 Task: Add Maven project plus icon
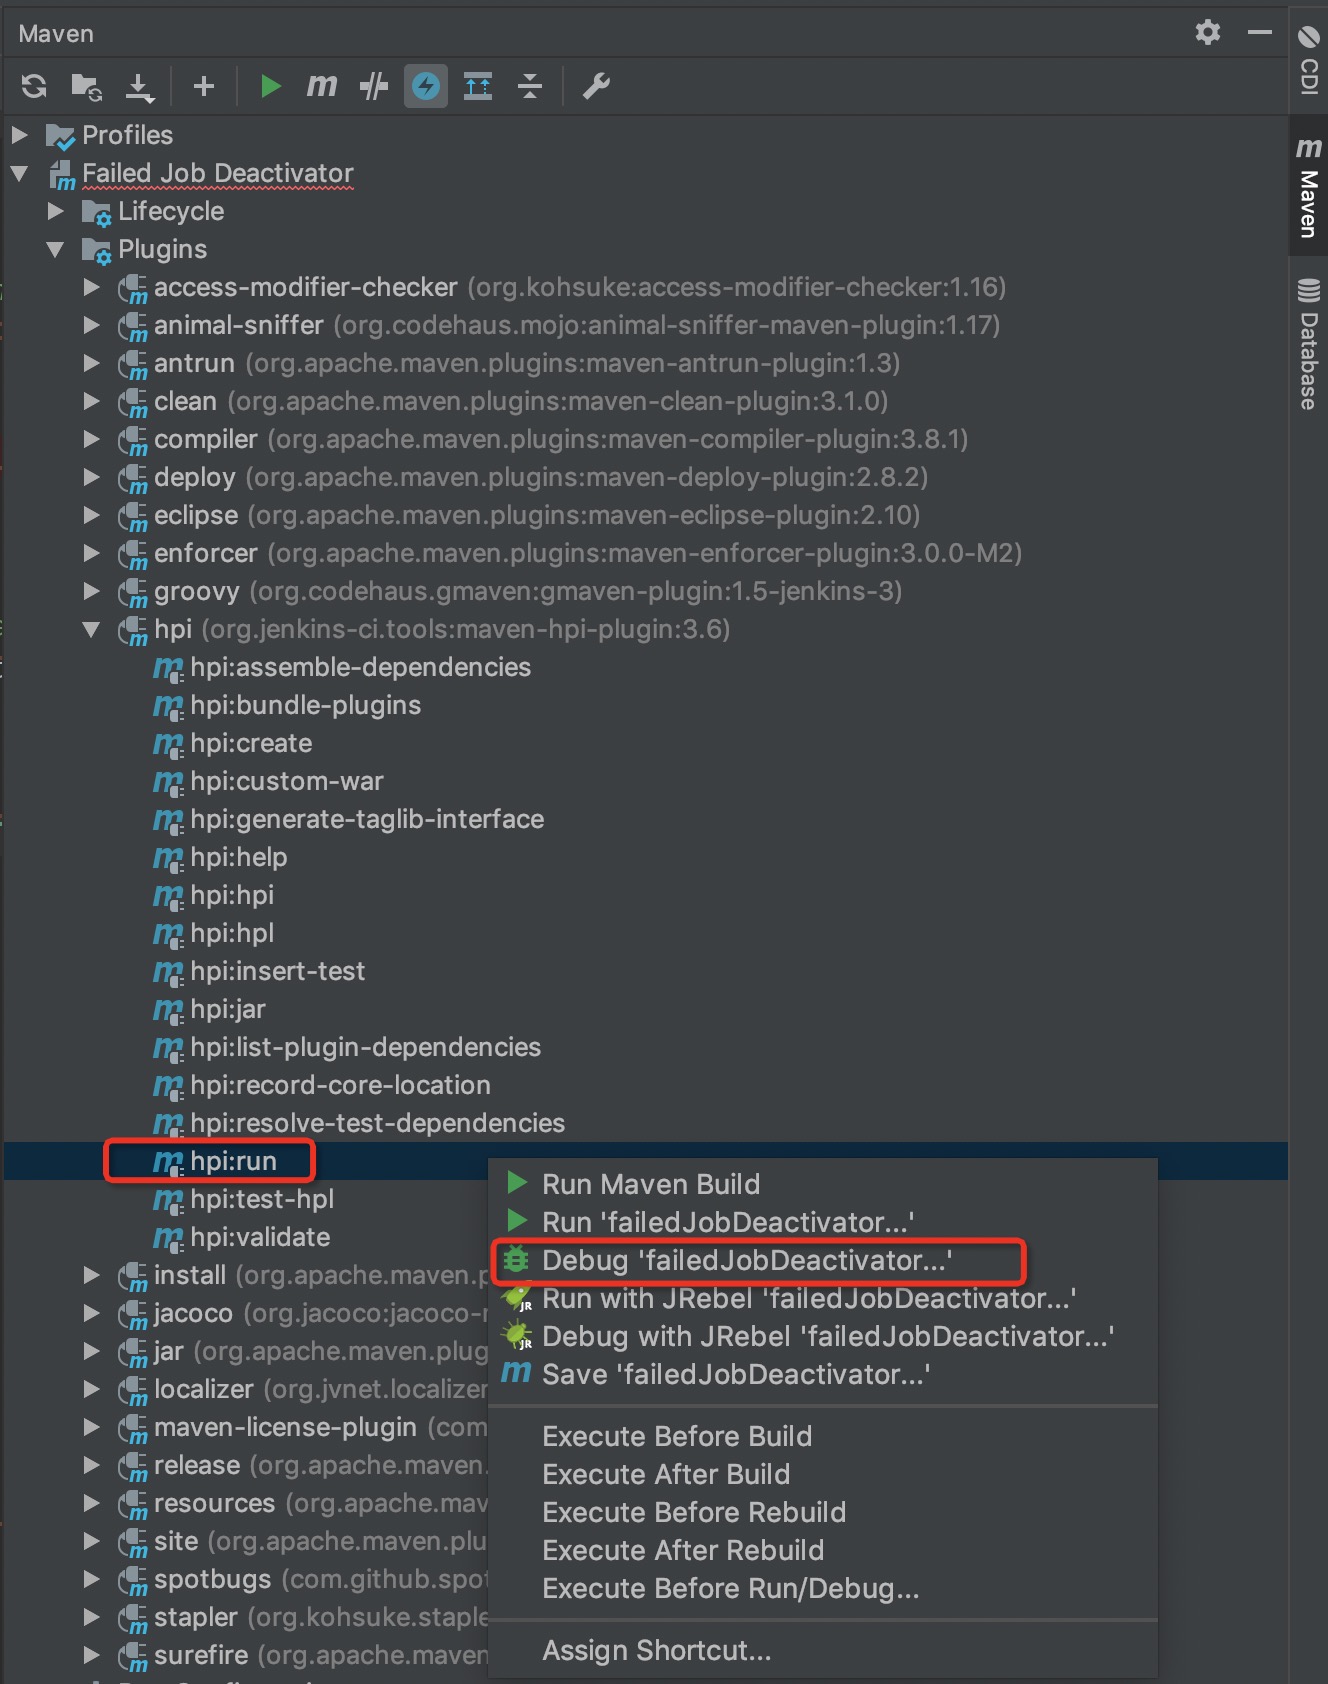[x=204, y=87]
